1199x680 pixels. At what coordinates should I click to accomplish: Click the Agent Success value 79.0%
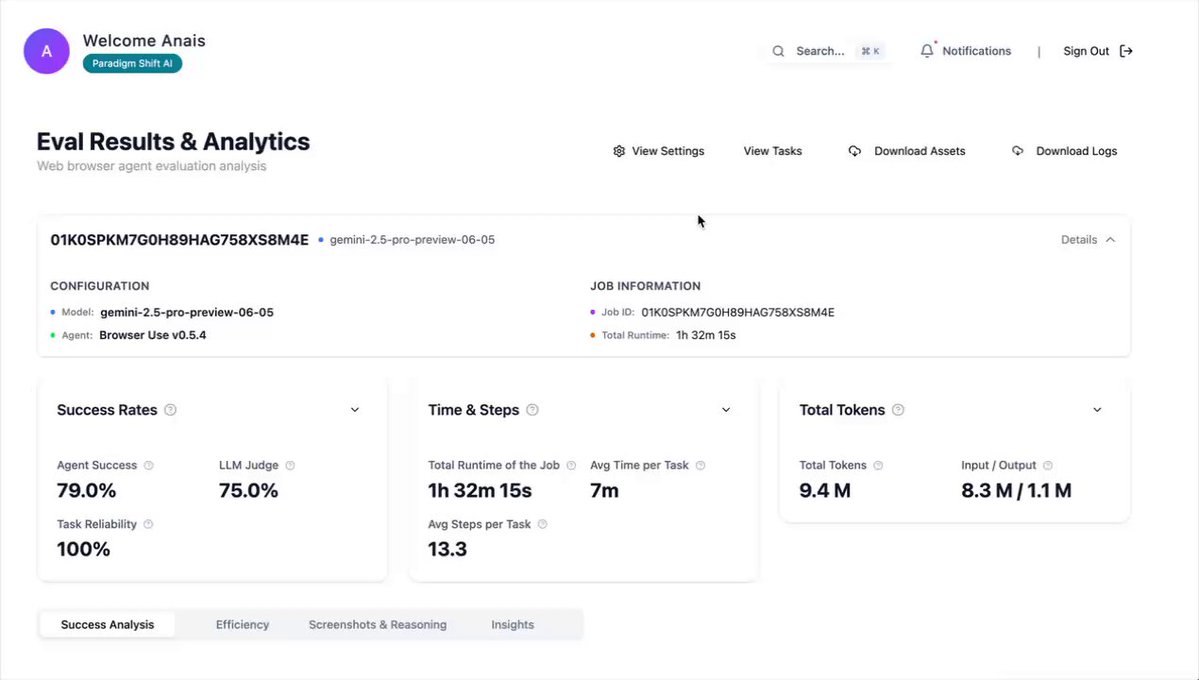tap(86, 490)
